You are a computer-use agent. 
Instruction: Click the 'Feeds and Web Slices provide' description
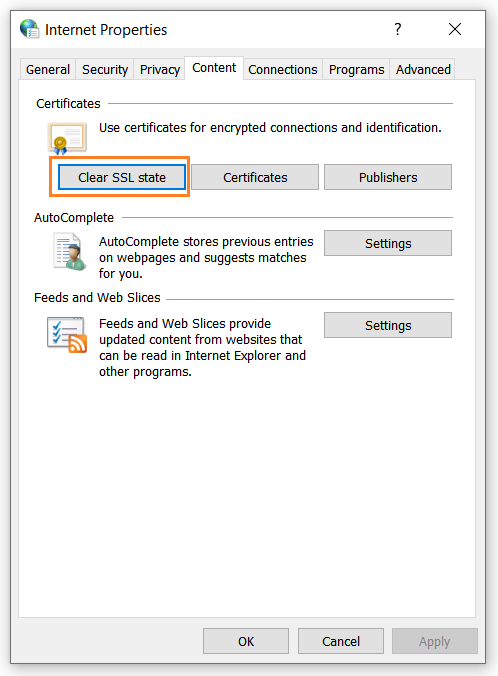point(202,347)
